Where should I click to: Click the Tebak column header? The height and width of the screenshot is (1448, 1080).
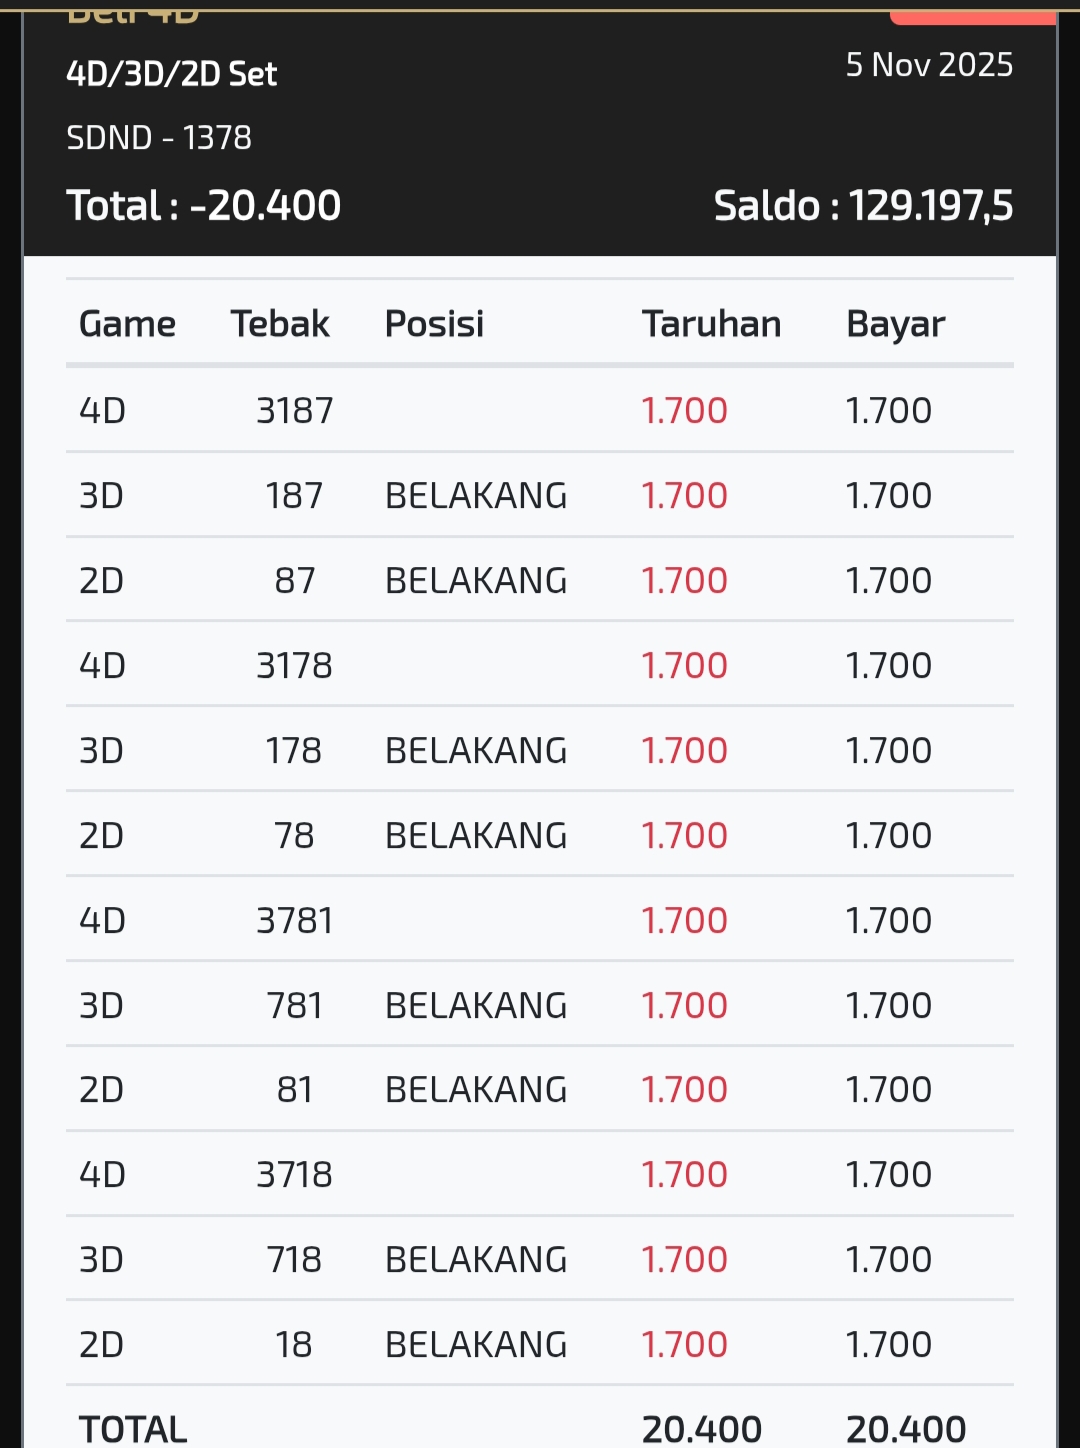[280, 324]
